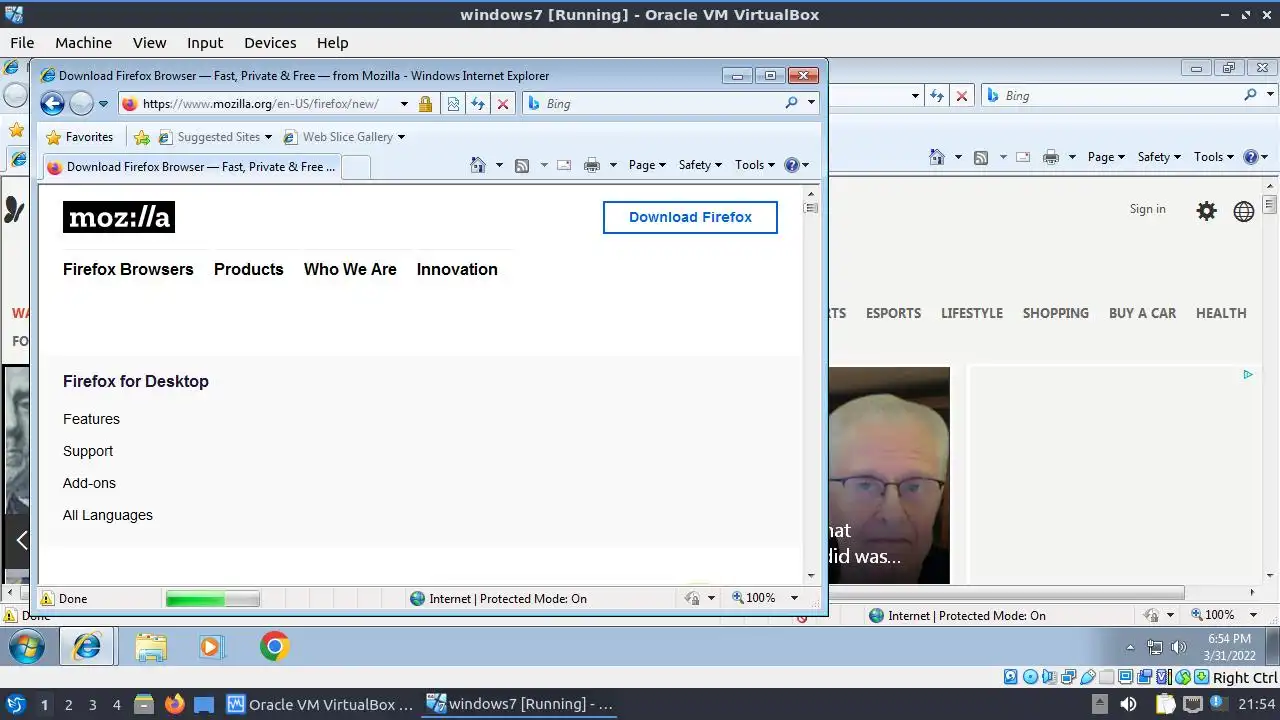Open the Tools menu in front IE window
Image resolution: width=1280 pixels, height=720 pixels.
click(x=755, y=165)
